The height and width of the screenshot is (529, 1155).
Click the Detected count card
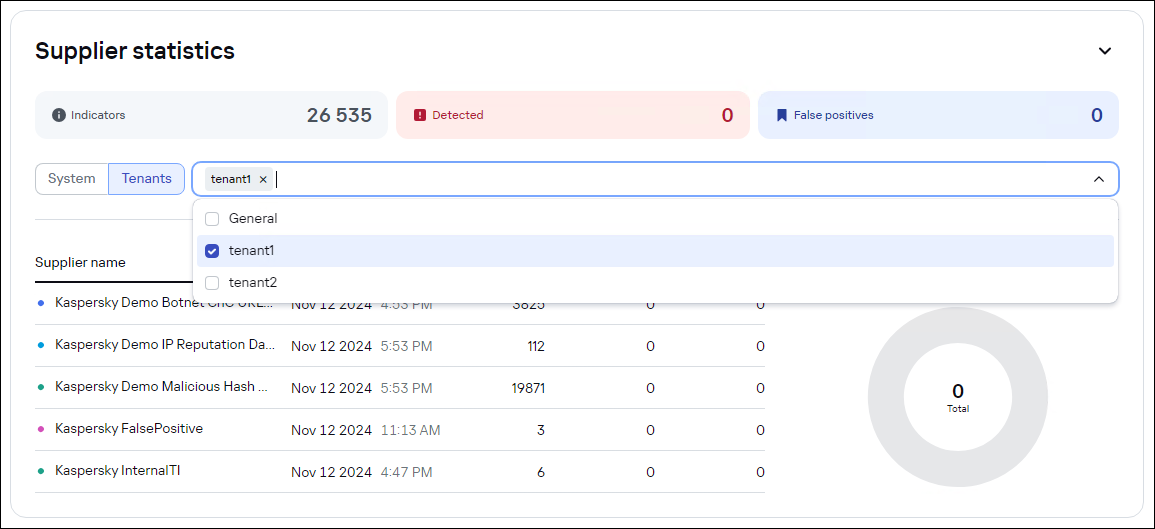572,115
